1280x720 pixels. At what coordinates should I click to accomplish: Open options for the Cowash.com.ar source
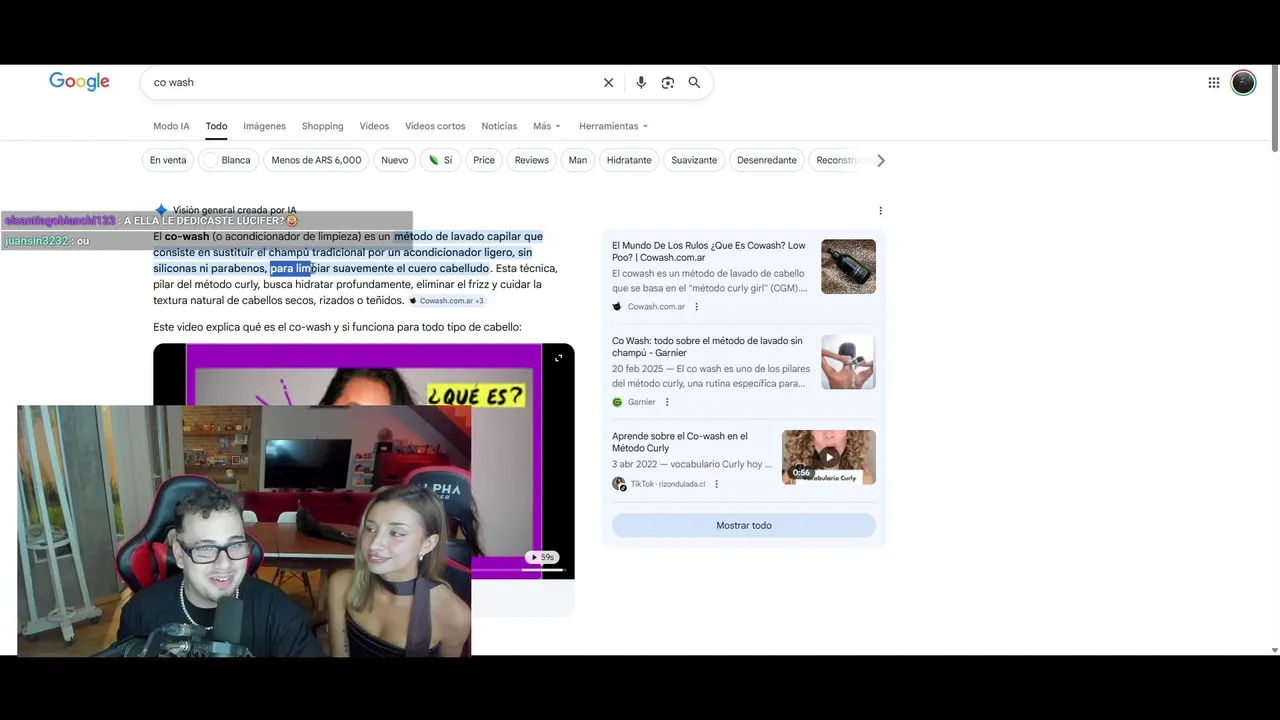[x=697, y=307]
